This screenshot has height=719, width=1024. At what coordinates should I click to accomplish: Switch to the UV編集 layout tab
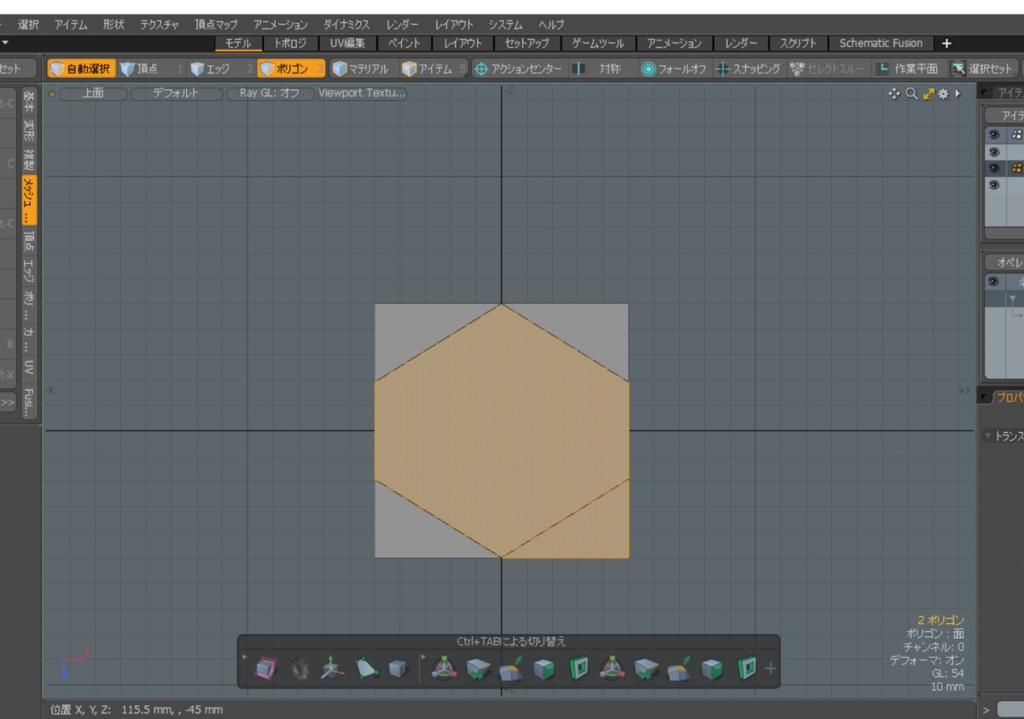tap(347, 43)
